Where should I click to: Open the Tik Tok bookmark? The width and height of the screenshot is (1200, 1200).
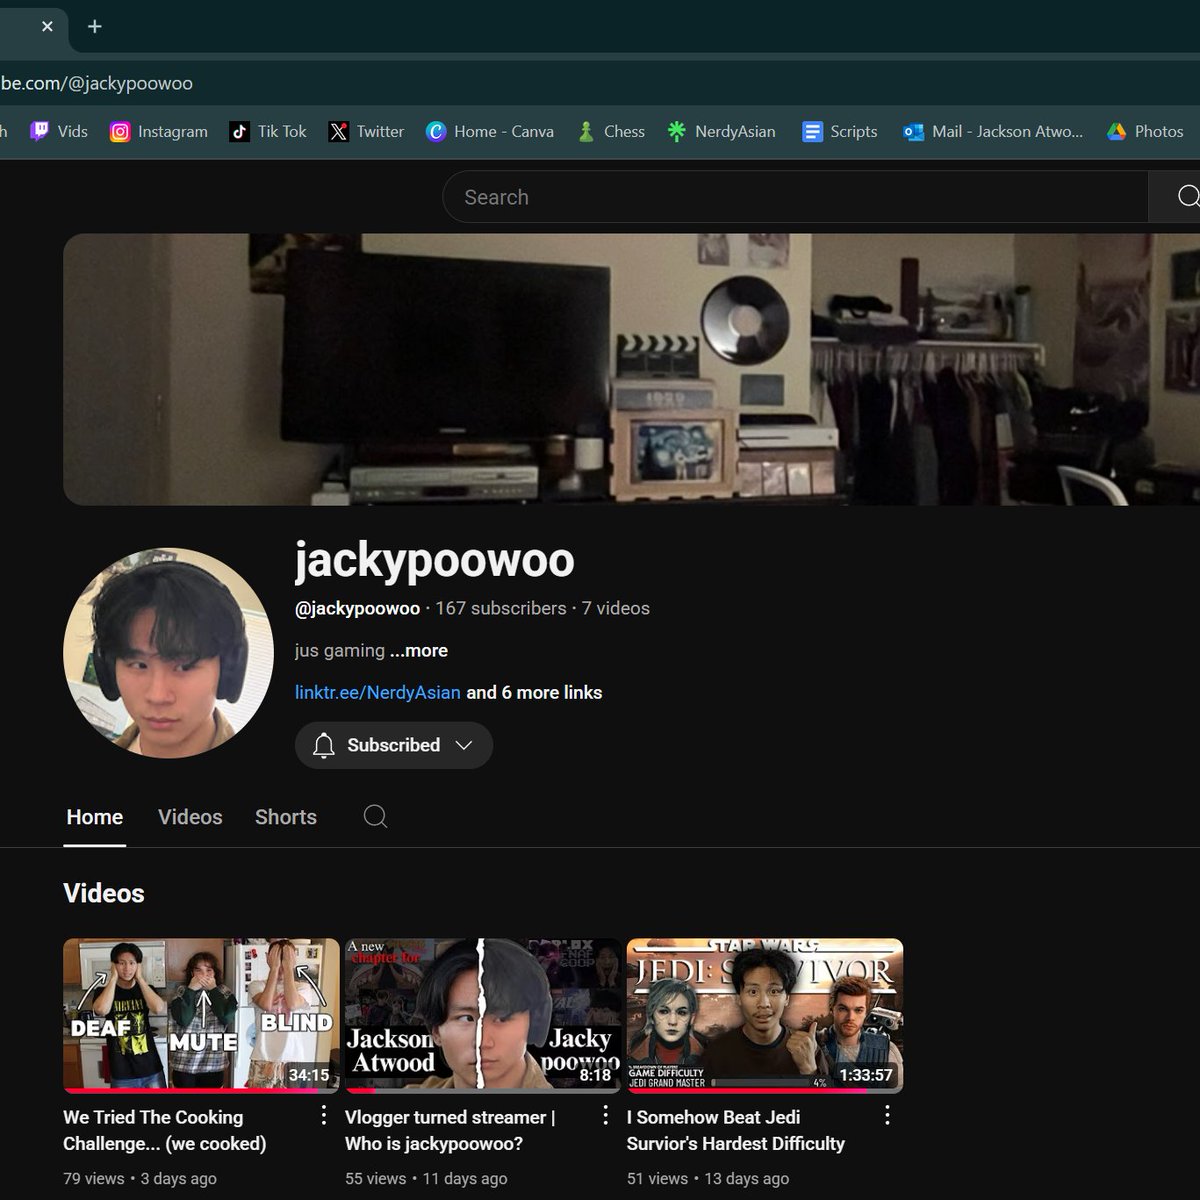point(268,131)
